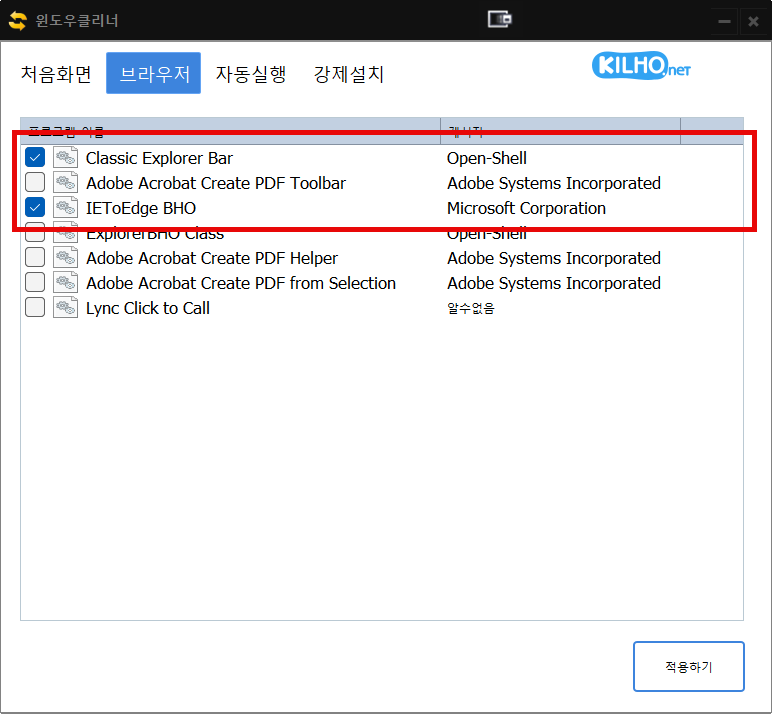772x714 pixels.
Task: Click Adobe Systems Incorporated for PDF from Selection row
Action: click(553, 283)
